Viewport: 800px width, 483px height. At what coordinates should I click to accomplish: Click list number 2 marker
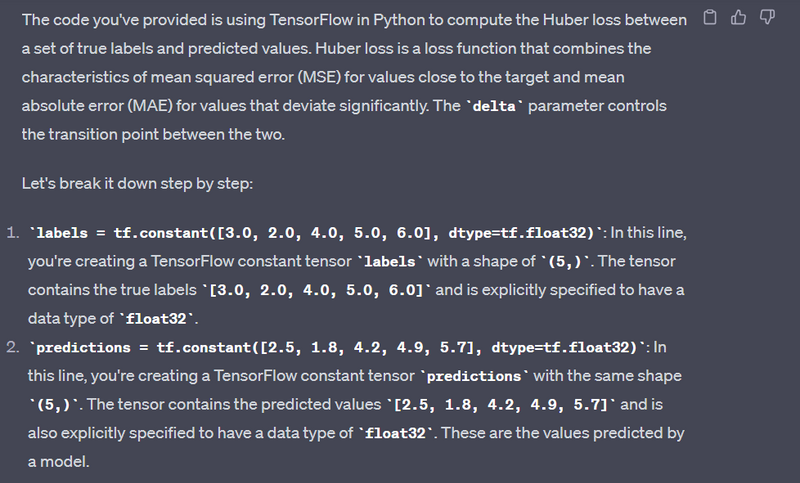(13, 347)
